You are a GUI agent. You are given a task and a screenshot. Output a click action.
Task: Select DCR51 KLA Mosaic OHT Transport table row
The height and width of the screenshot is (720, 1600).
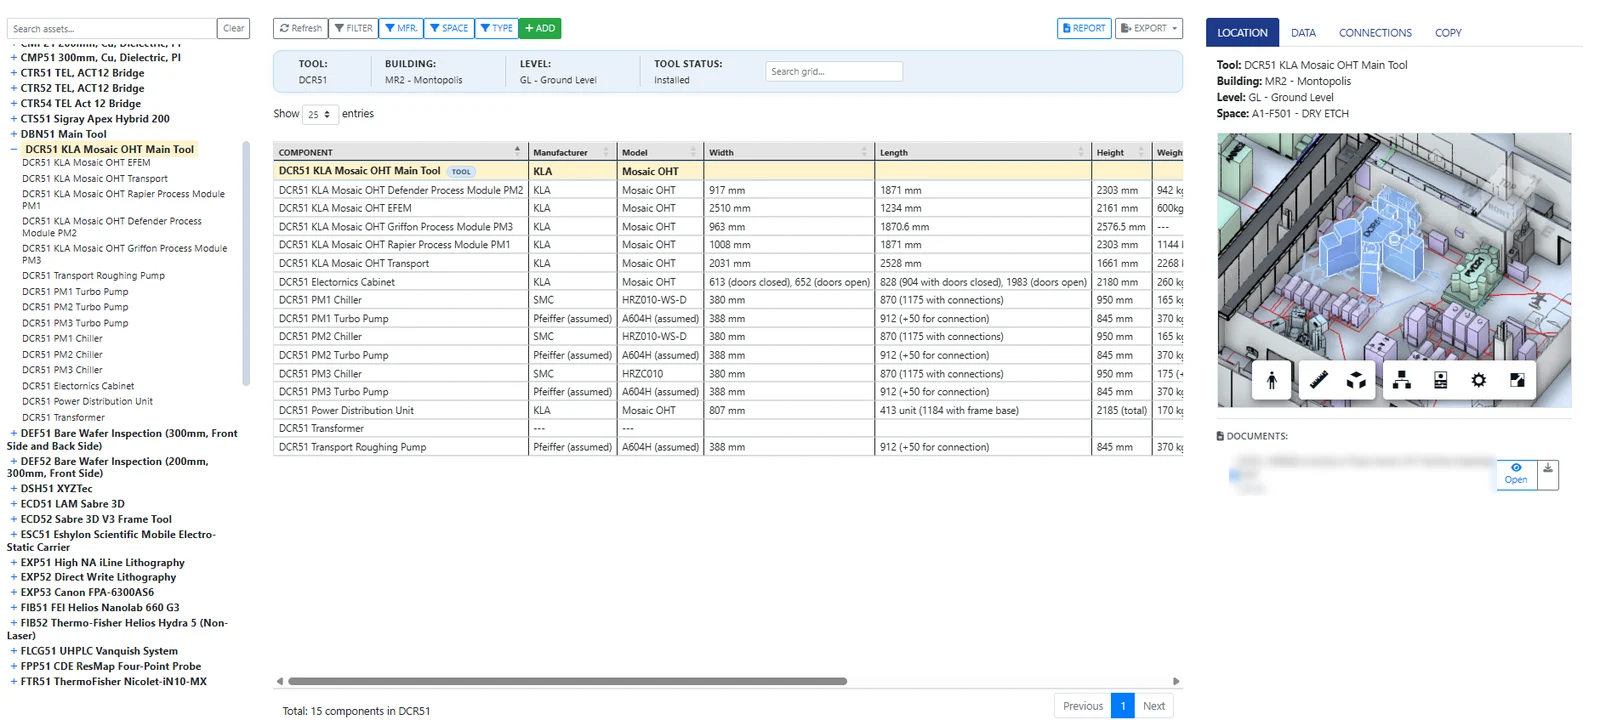[x=728, y=263]
